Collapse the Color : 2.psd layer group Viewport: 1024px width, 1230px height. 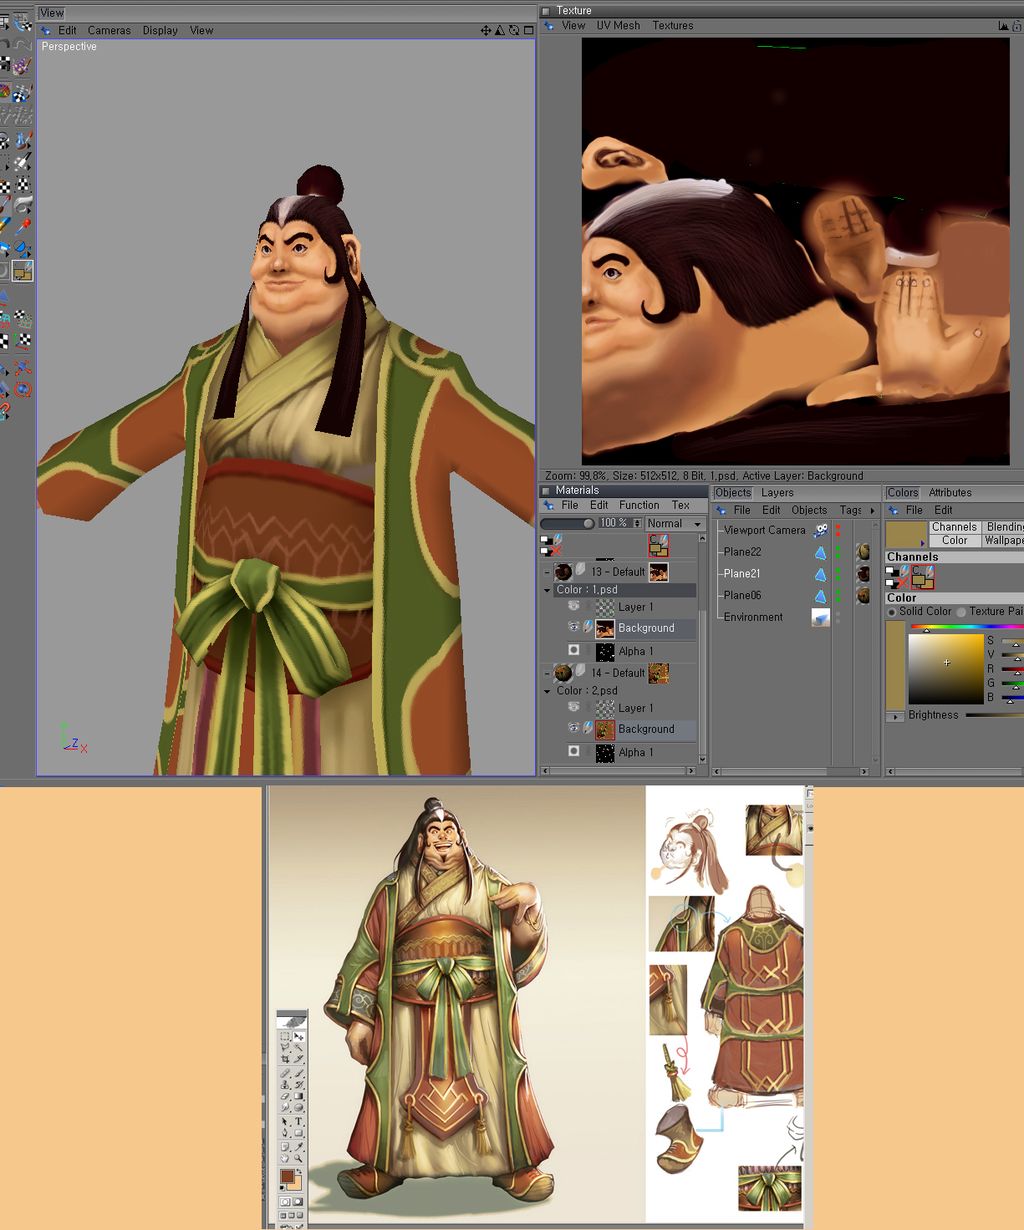pyautogui.click(x=547, y=691)
